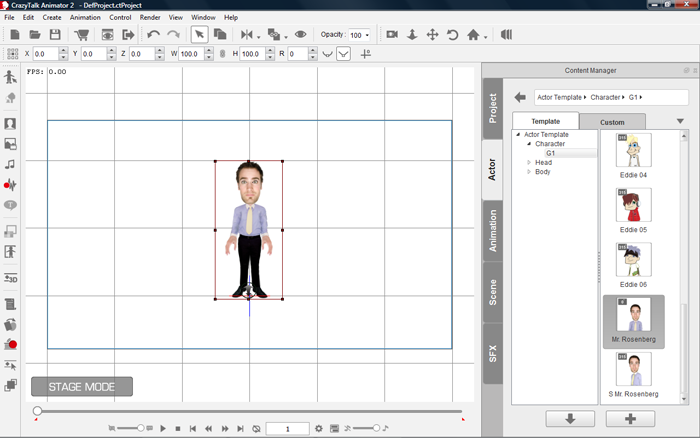700x438 pixels.
Task: Click the head portrait icon in the left sidebar
Action: 10,124
